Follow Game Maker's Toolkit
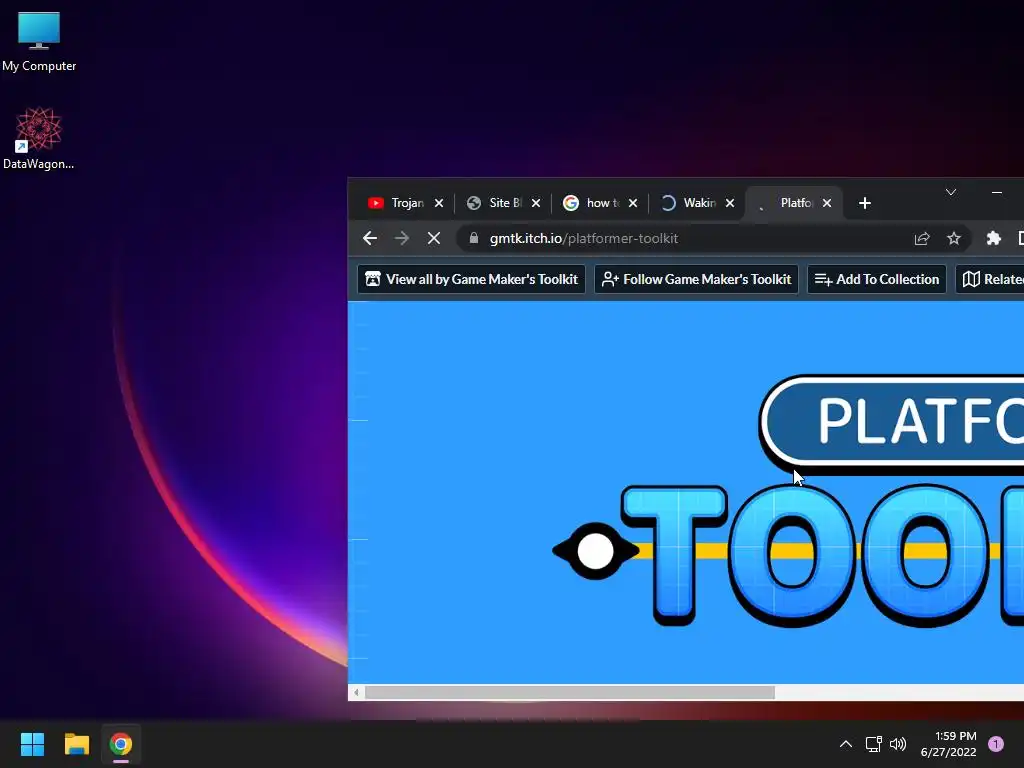Image resolution: width=1024 pixels, height=768 pixels. (x=696, y=279)
